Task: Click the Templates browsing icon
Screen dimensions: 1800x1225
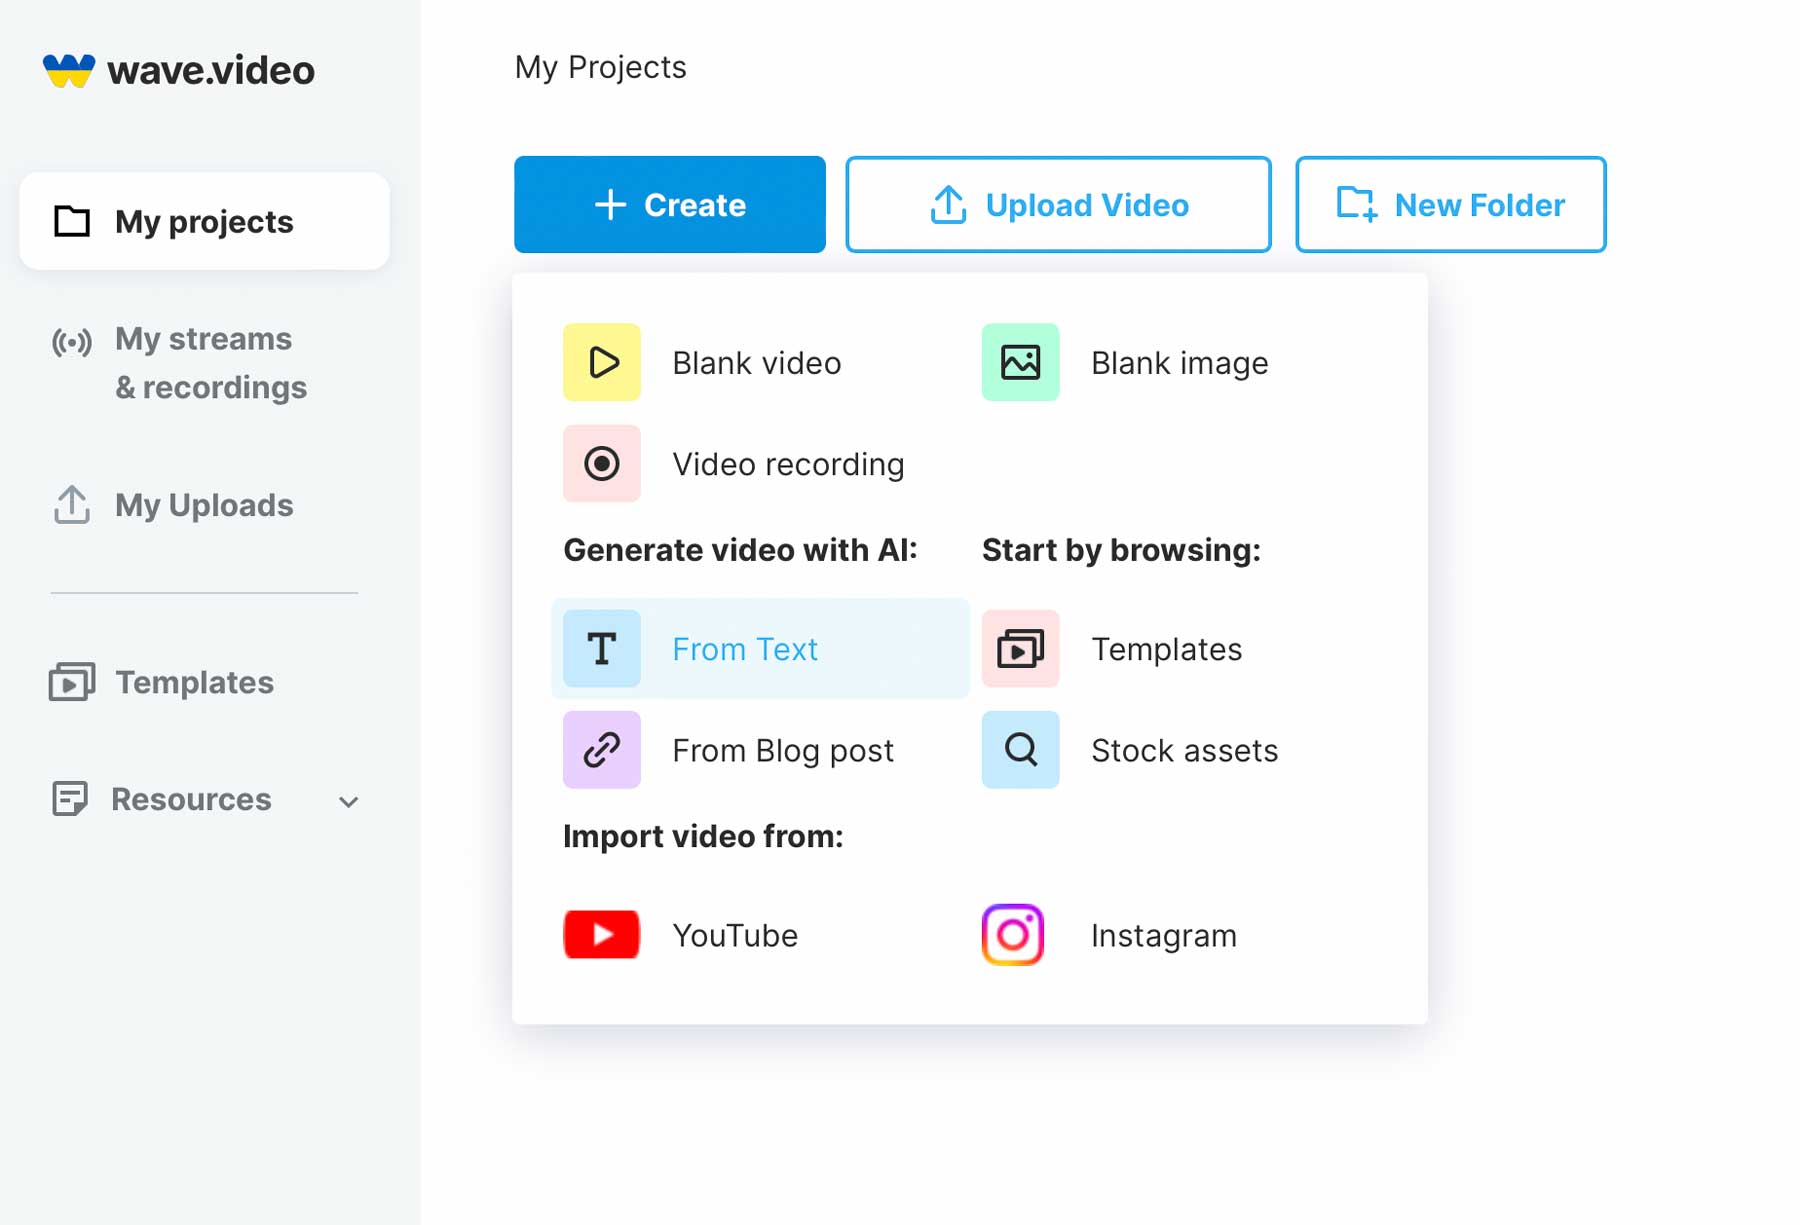Action: [x=1020, y=648]
